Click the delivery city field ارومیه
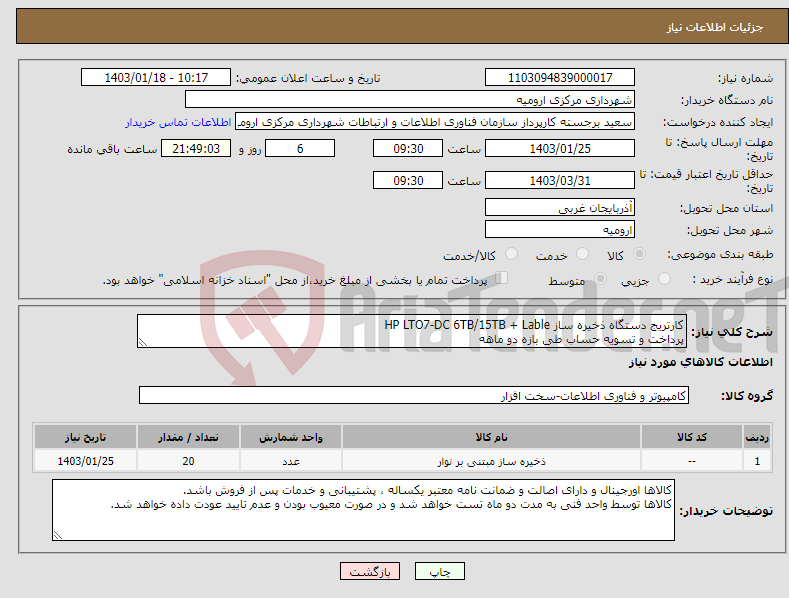Viewport: 789px width, 598px height. [x=560, y=230]
